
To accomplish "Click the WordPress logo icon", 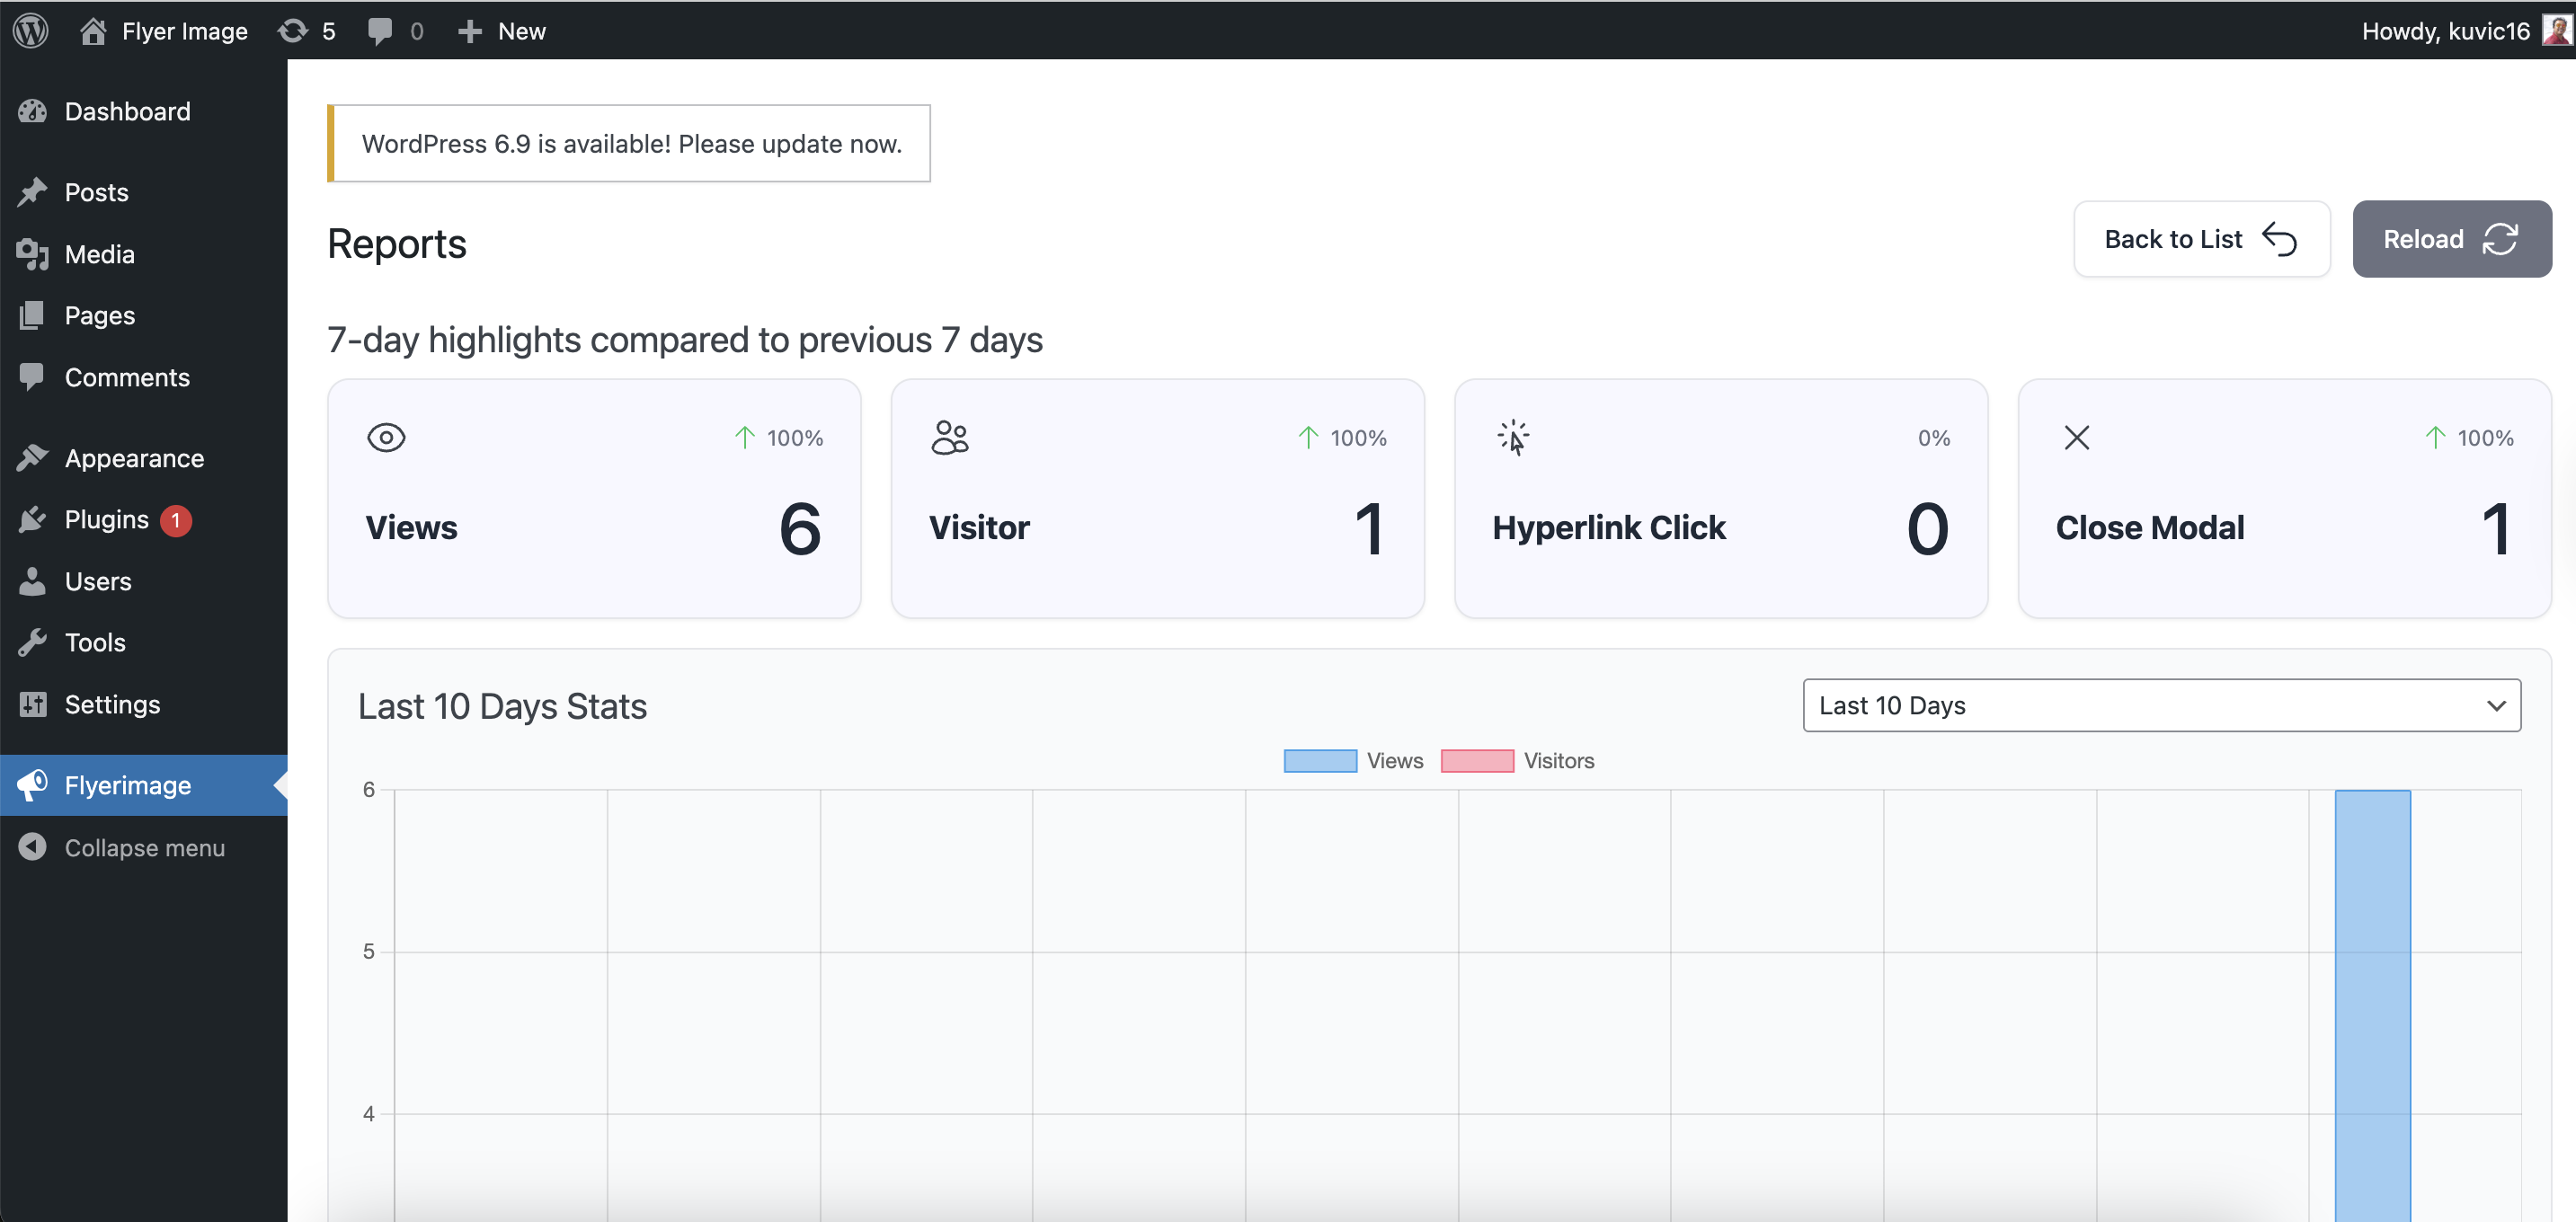I will [31, 30].
